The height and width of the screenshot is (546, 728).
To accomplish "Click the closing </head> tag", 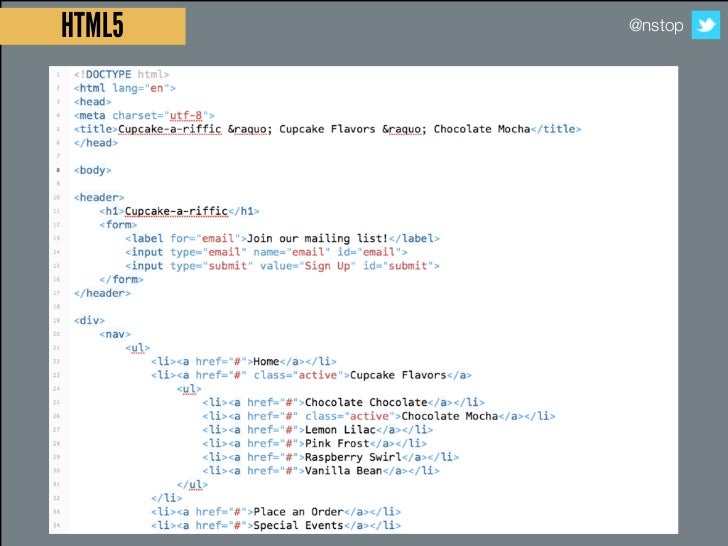I will click(96, 143).
